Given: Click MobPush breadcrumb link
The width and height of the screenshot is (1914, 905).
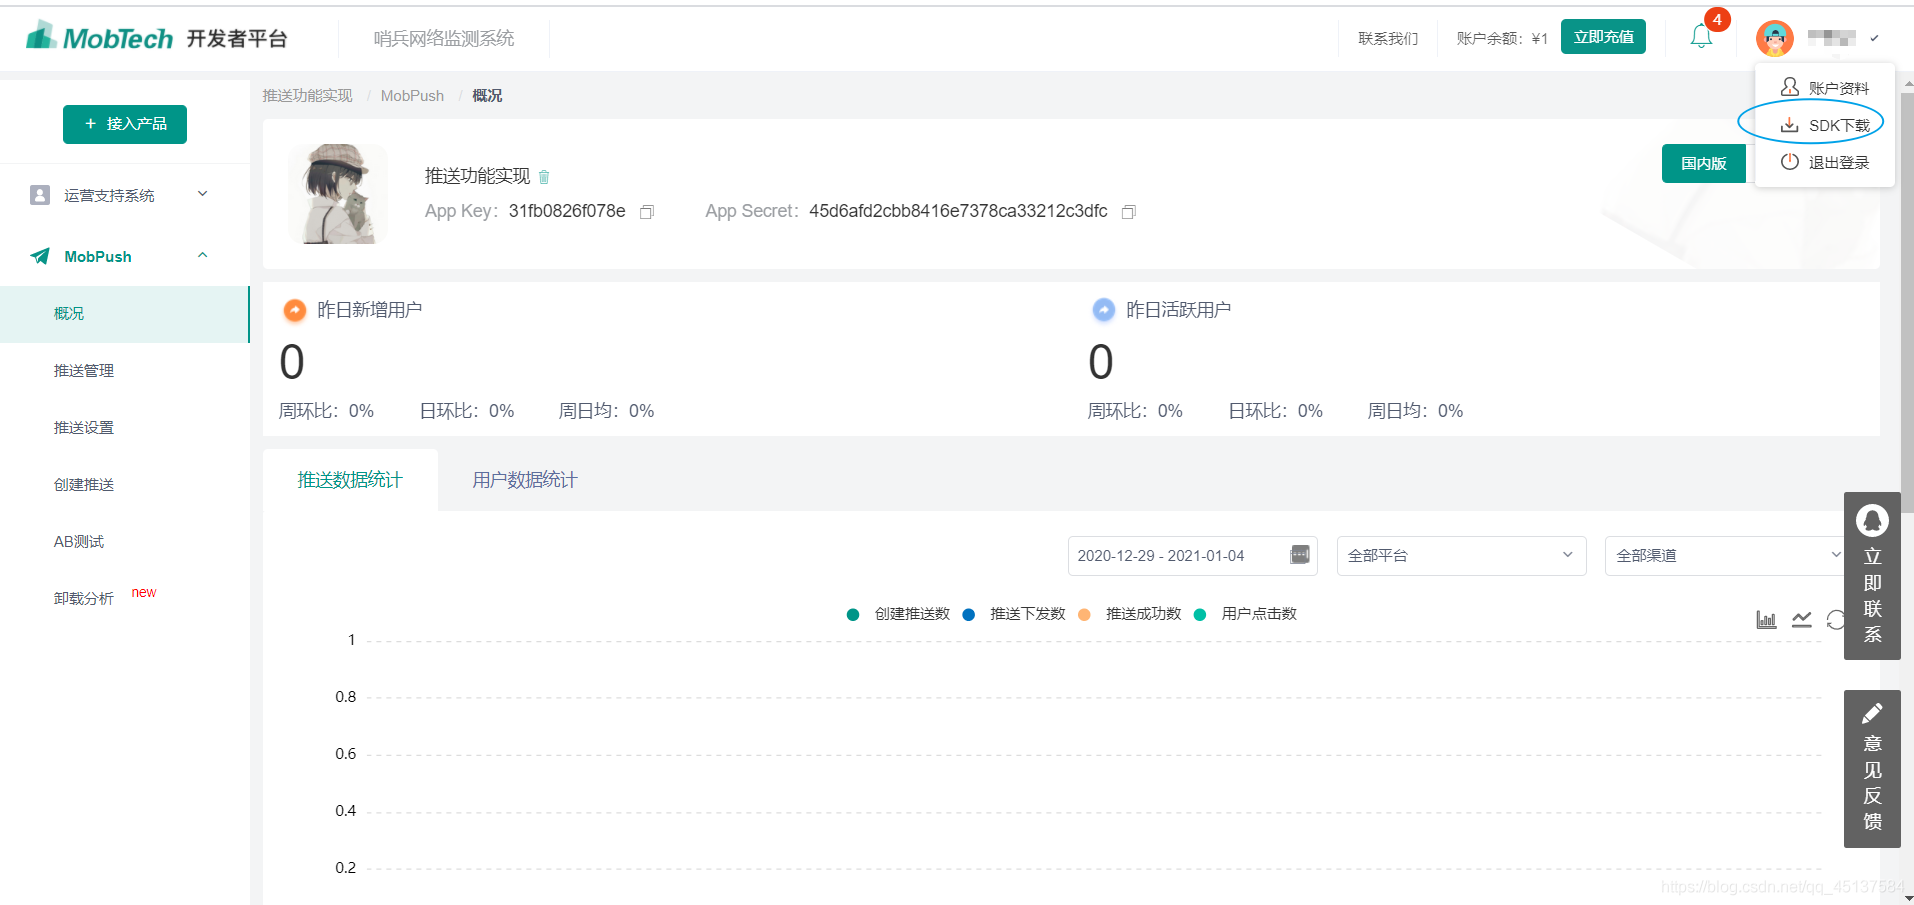Looking at the screenshot, I should [x=412, y=96].
